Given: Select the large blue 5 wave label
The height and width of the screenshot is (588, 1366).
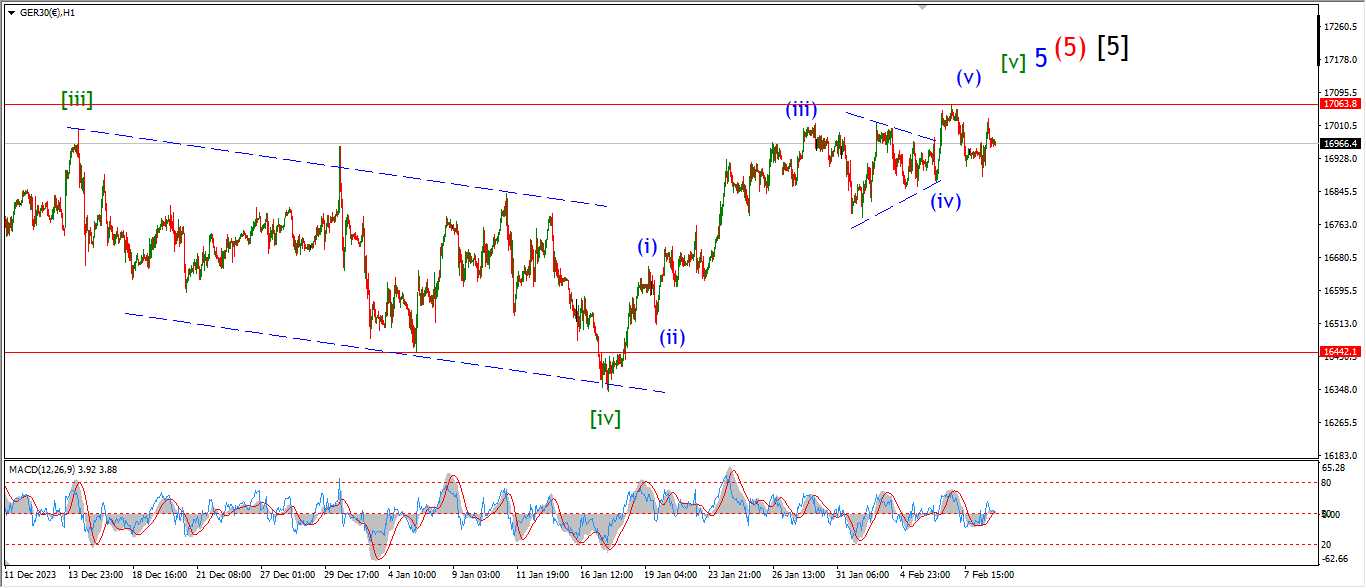Looking at the screenshot, I should pyautogui.click(x=1041, y=58).
